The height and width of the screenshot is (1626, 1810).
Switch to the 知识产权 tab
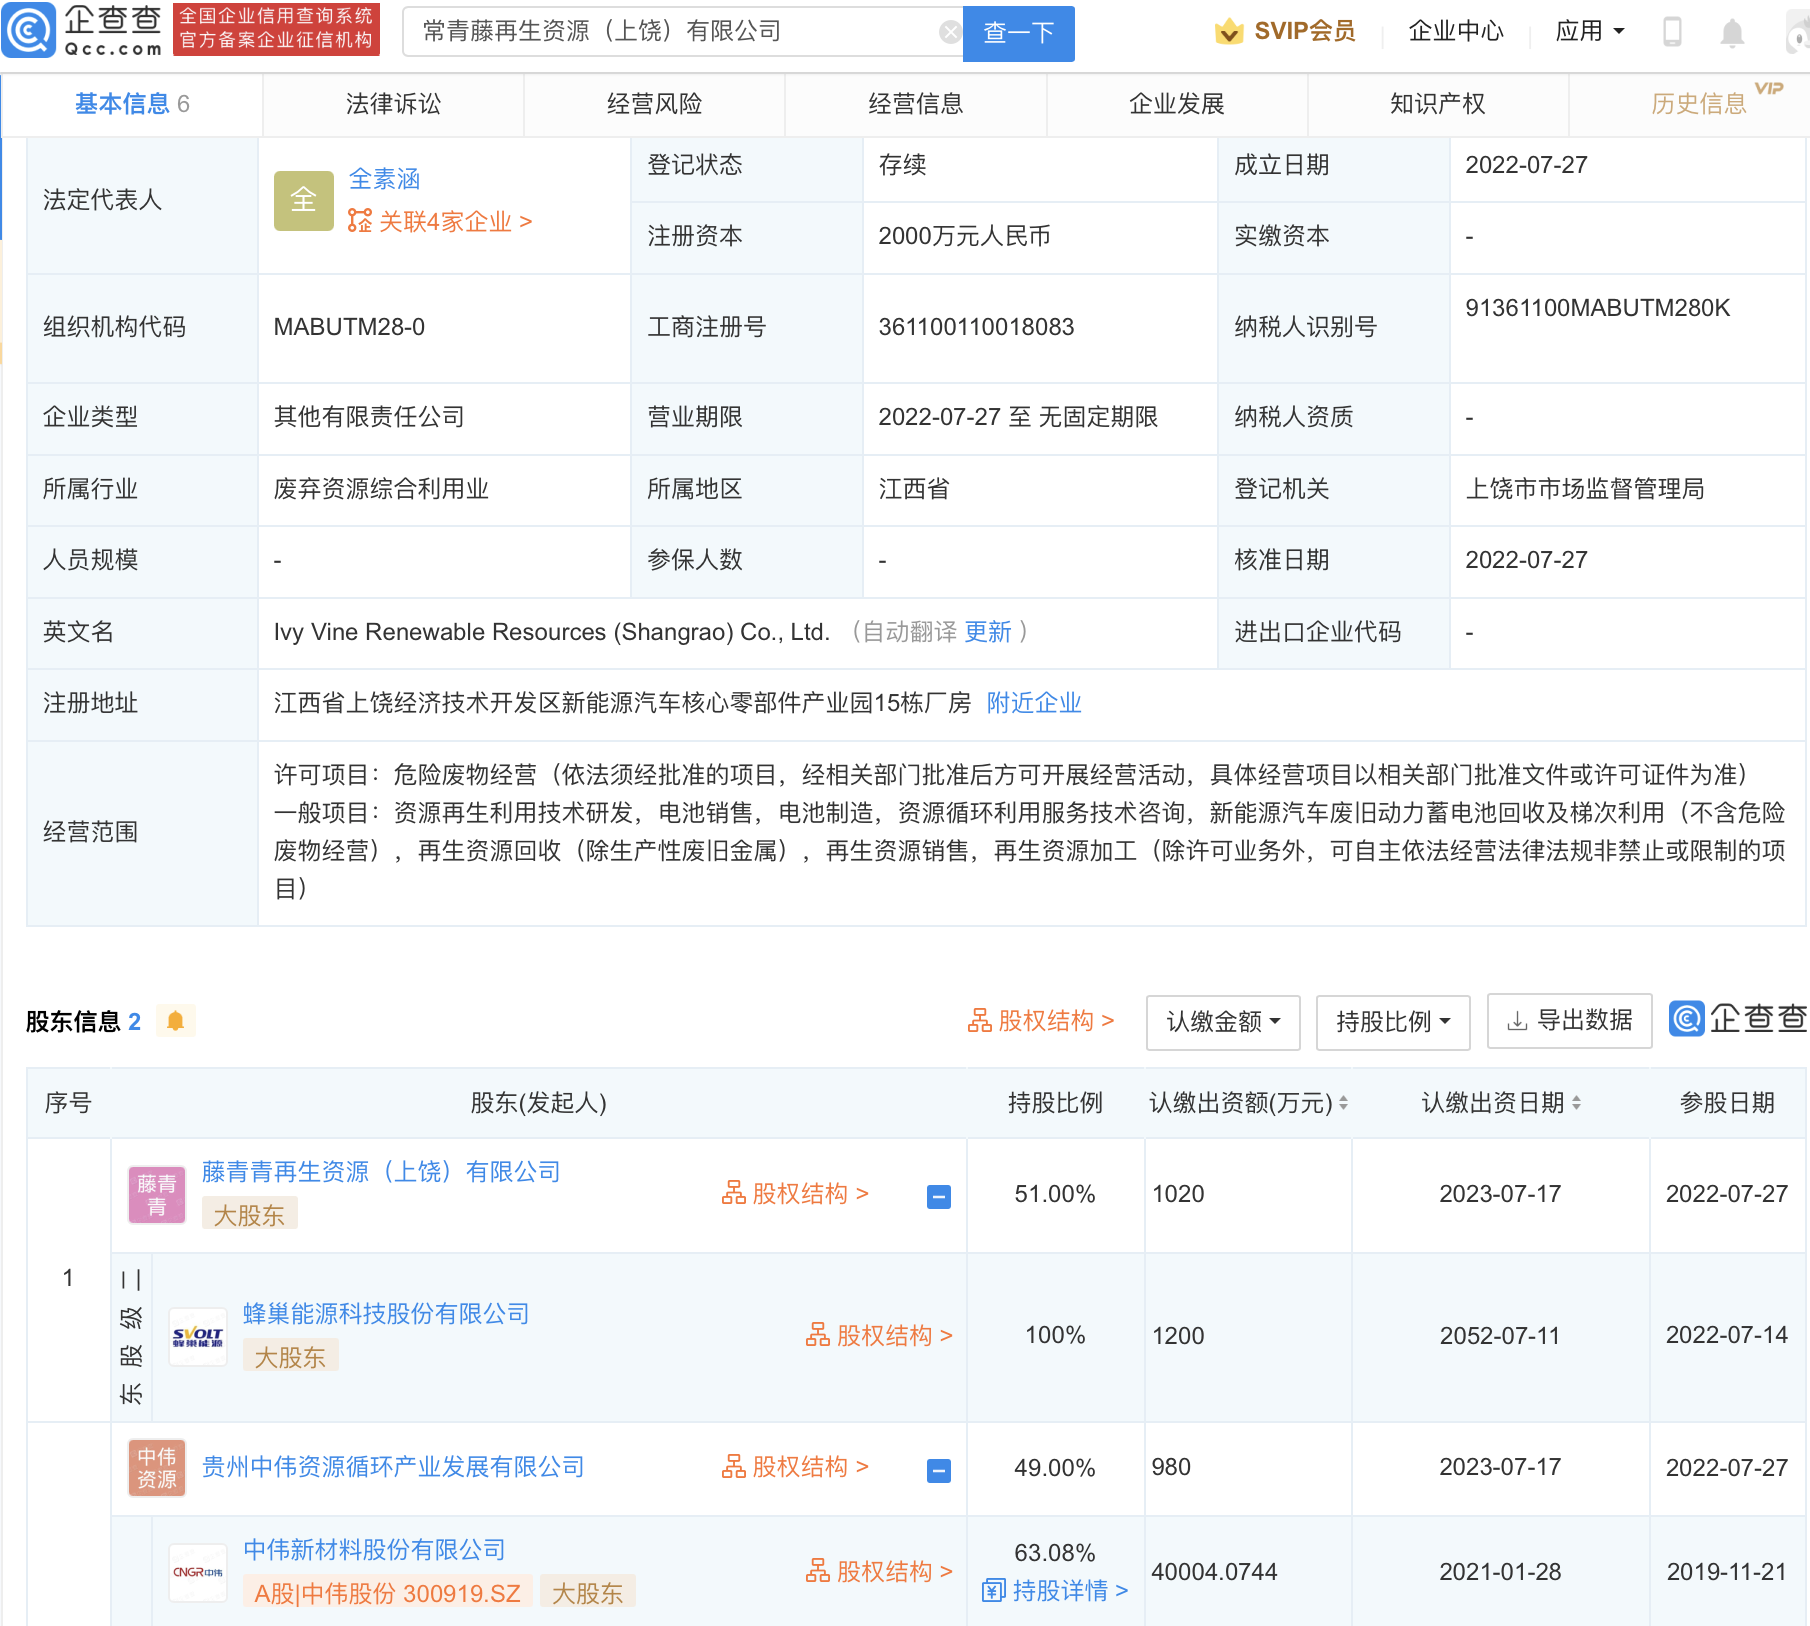point(1437,104)
